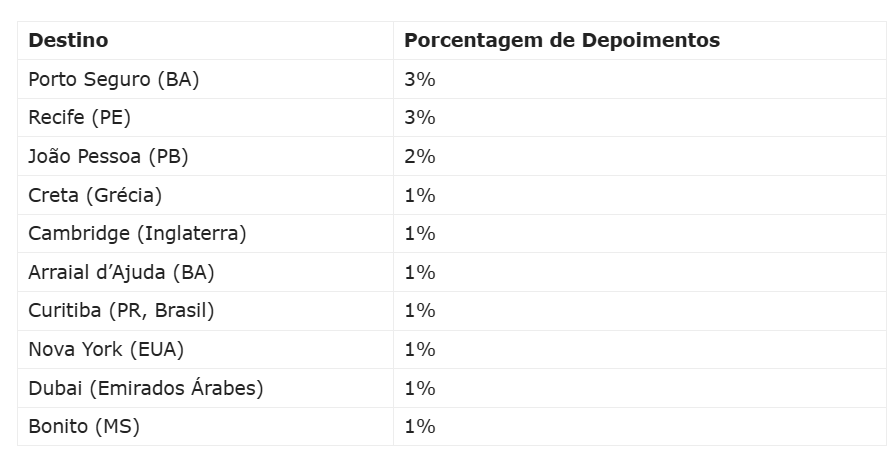This screenshot has height=463, width=895.
Task: Click the Dubai (Emirados Árabes) cell
Action: coord(146,388)
